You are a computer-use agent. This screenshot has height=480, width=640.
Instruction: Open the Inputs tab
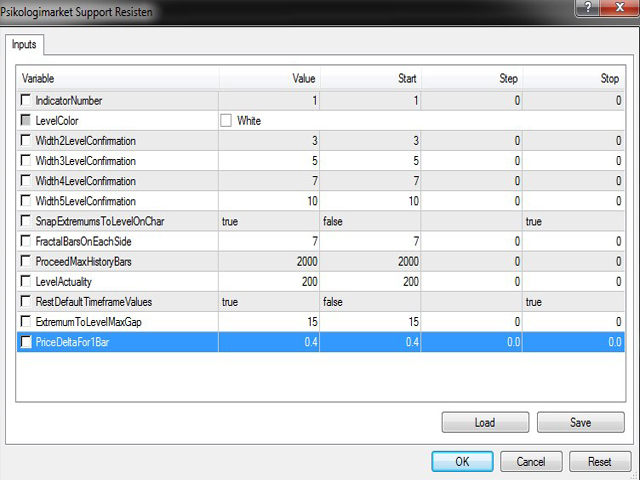point(24,44)
